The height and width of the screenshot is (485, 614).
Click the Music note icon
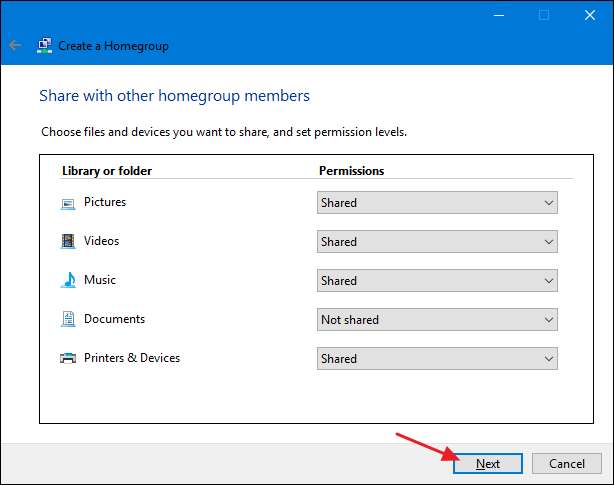point(68,281)
